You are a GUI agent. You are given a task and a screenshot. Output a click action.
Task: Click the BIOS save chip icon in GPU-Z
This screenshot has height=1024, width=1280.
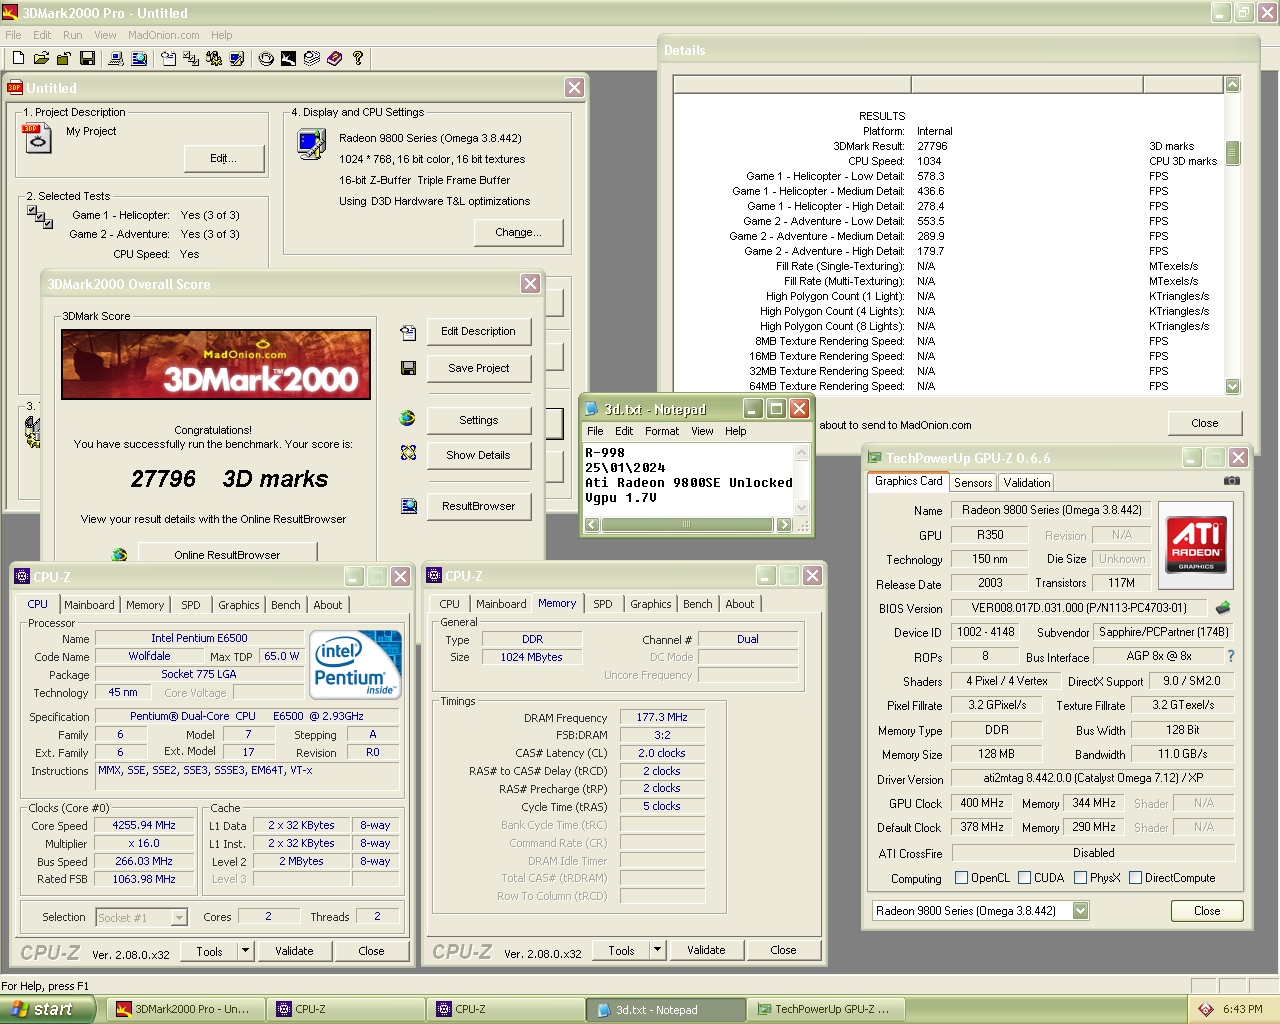click(1223, 607)
